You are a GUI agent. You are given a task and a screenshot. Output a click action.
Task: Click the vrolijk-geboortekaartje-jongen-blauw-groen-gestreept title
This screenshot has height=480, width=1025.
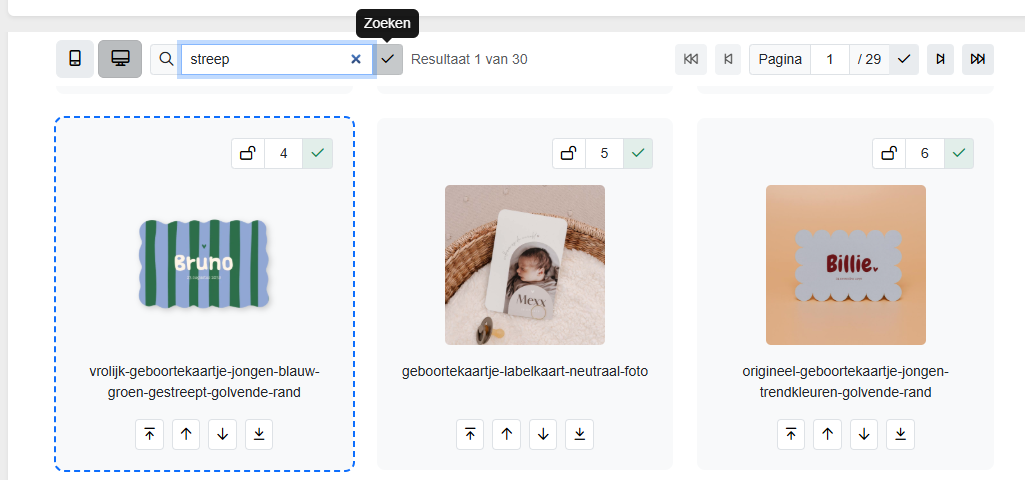204,382
